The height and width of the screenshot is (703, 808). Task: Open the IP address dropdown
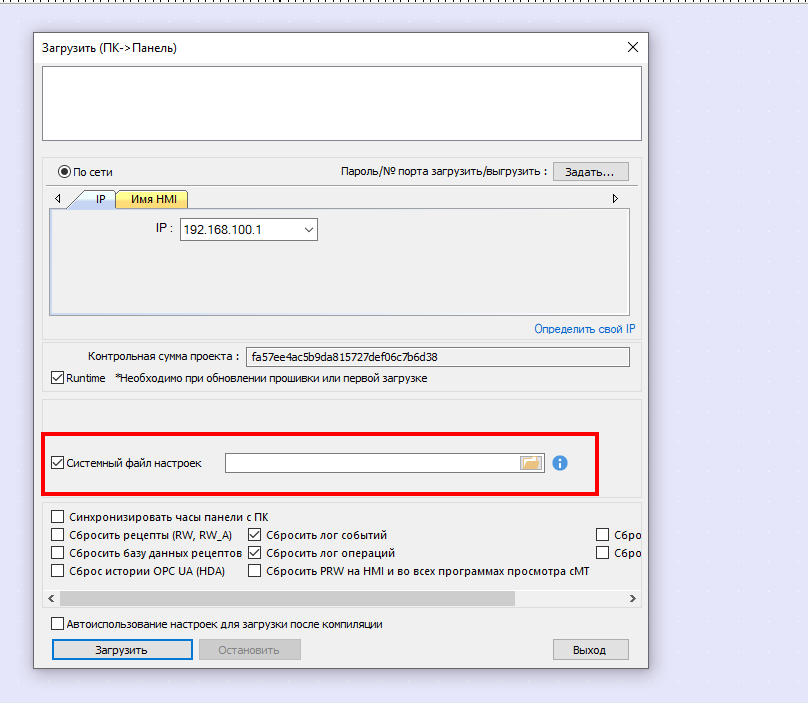click(x=309, y=230)
